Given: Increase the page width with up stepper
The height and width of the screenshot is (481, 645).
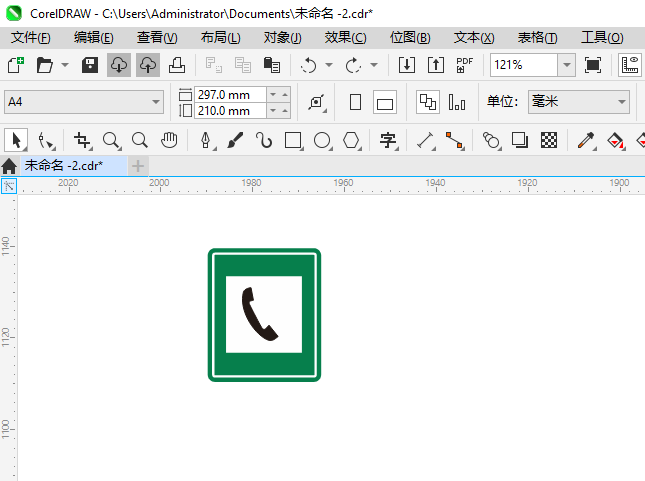Looking at the screenshot, I should [x=285, y=95].
